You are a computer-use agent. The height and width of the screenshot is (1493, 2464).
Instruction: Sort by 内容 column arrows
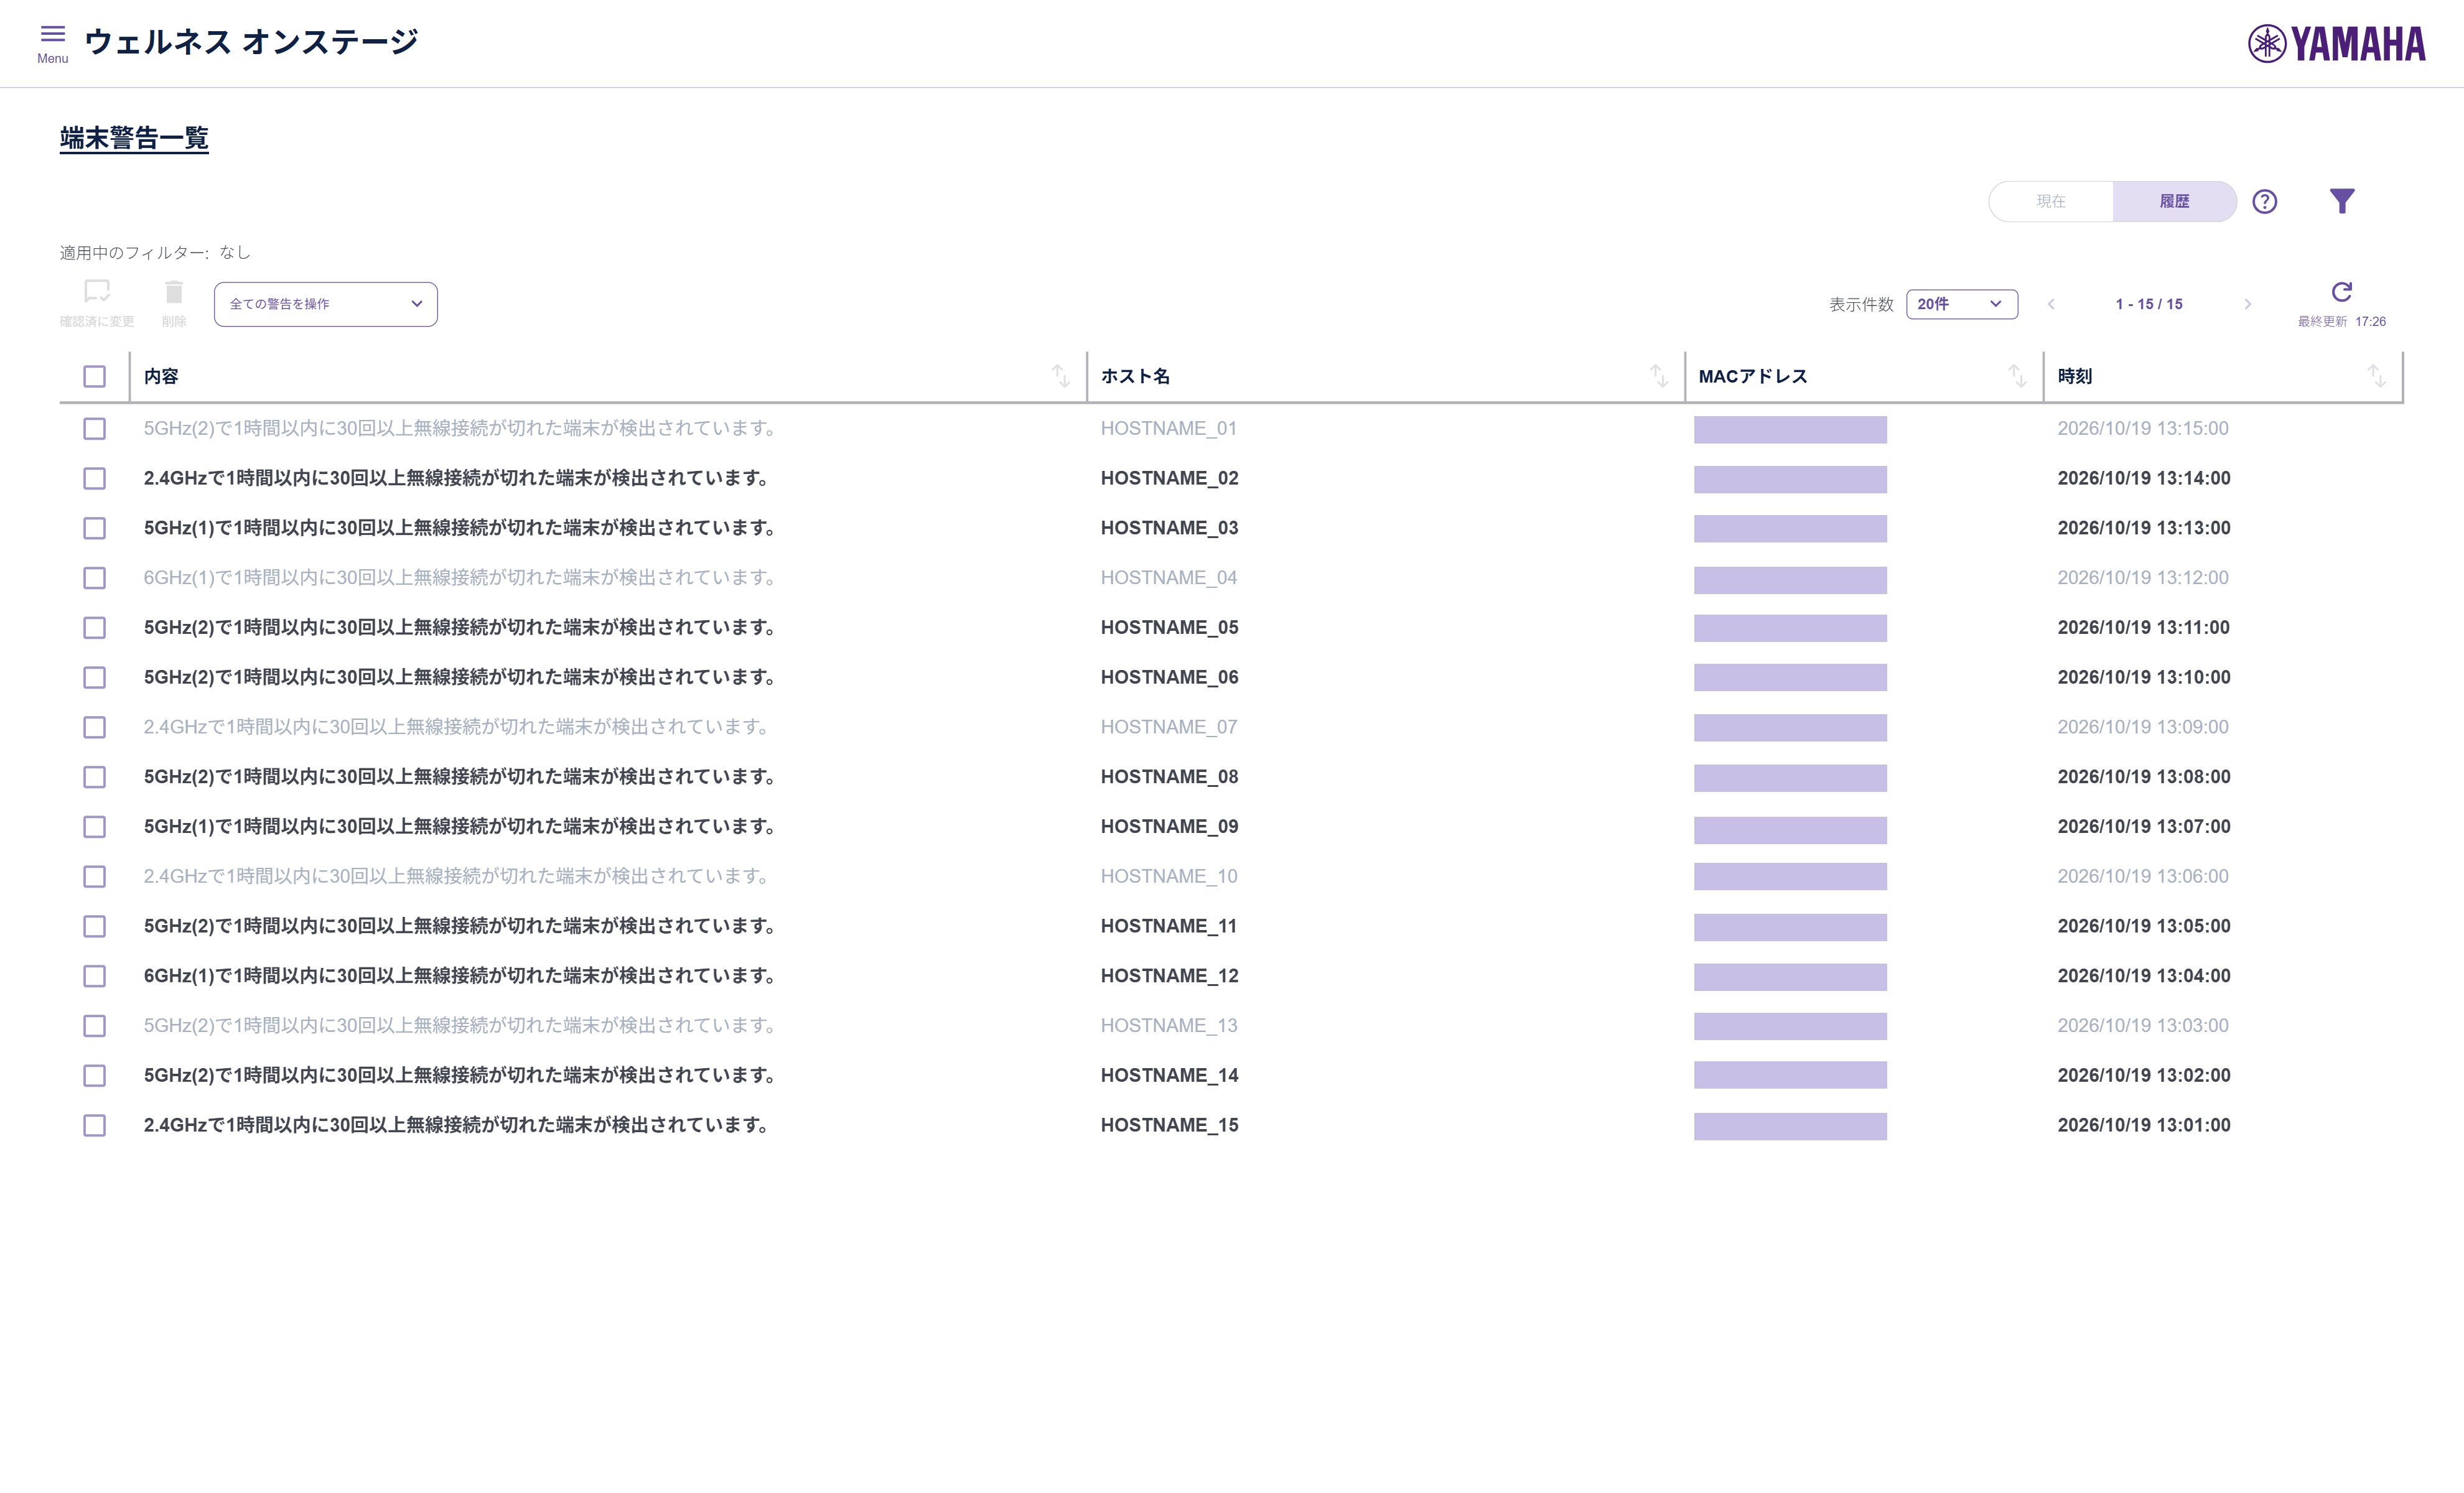(1061, 376)
